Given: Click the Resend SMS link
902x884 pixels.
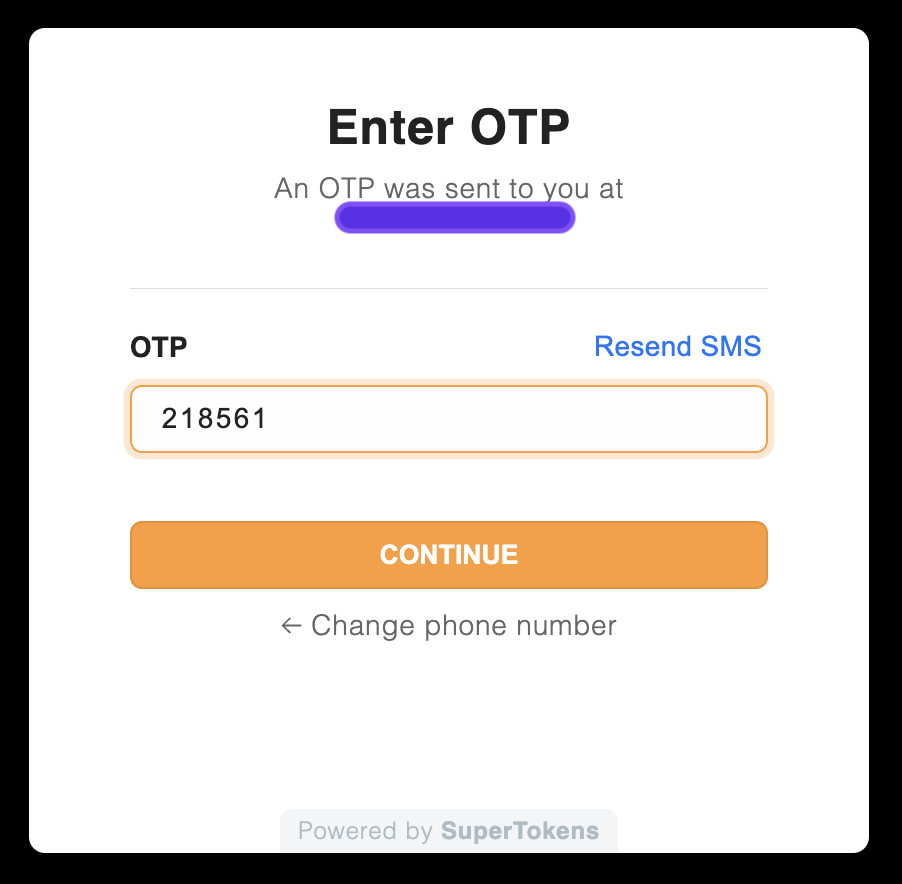Looking at the screenshot, I should (677, 347).
